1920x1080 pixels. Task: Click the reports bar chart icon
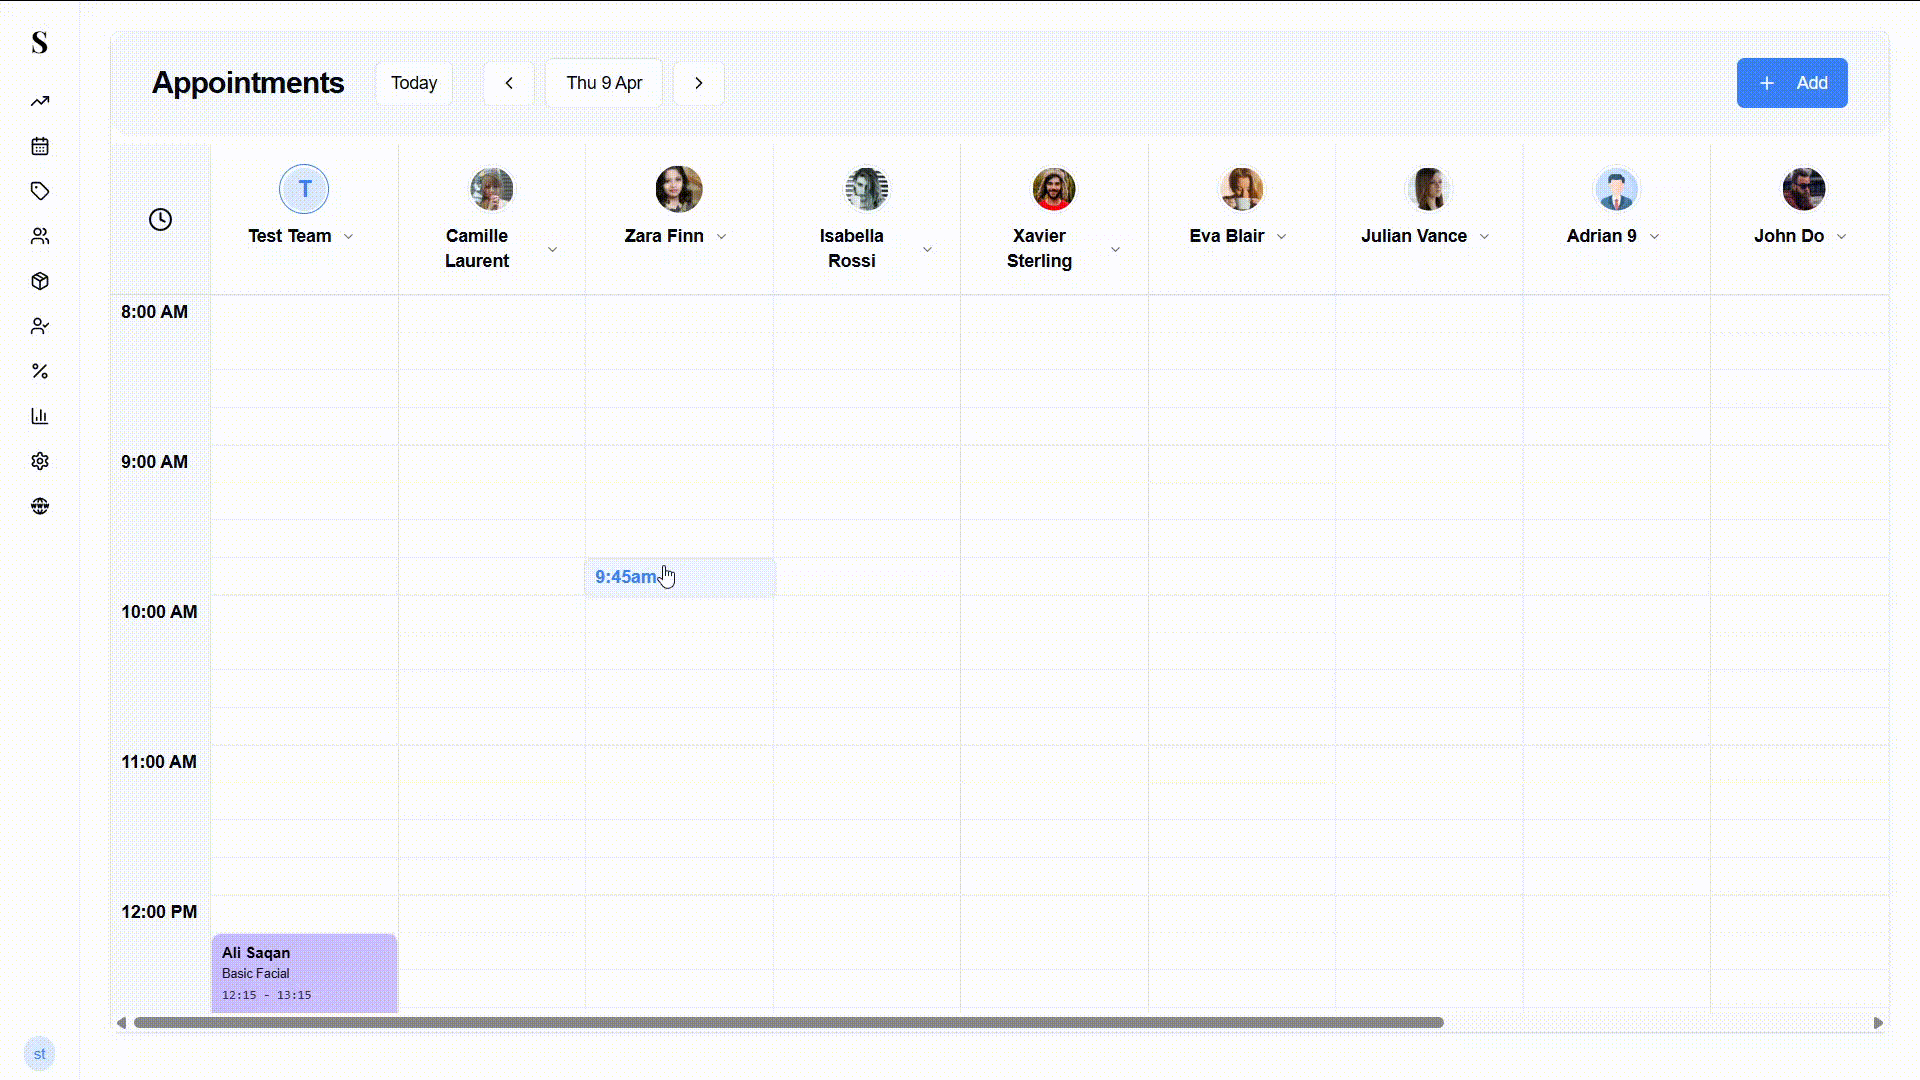40,416
